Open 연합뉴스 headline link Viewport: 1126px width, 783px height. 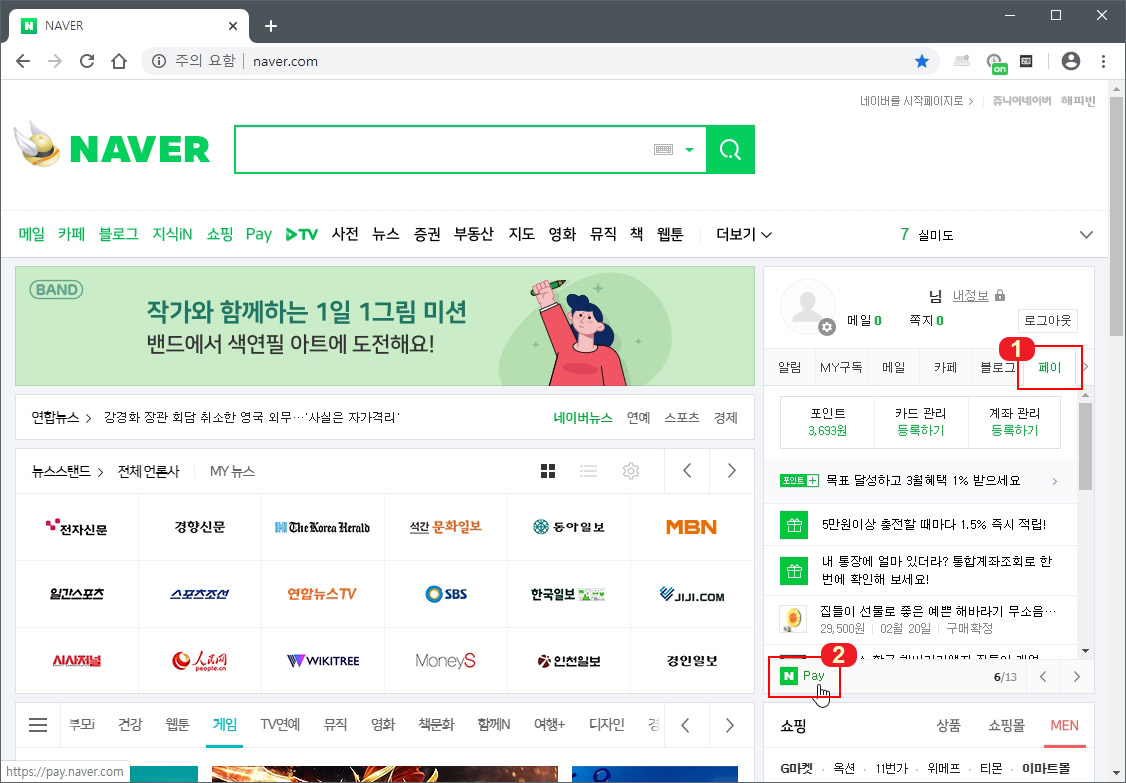click(x=251, y=417)
